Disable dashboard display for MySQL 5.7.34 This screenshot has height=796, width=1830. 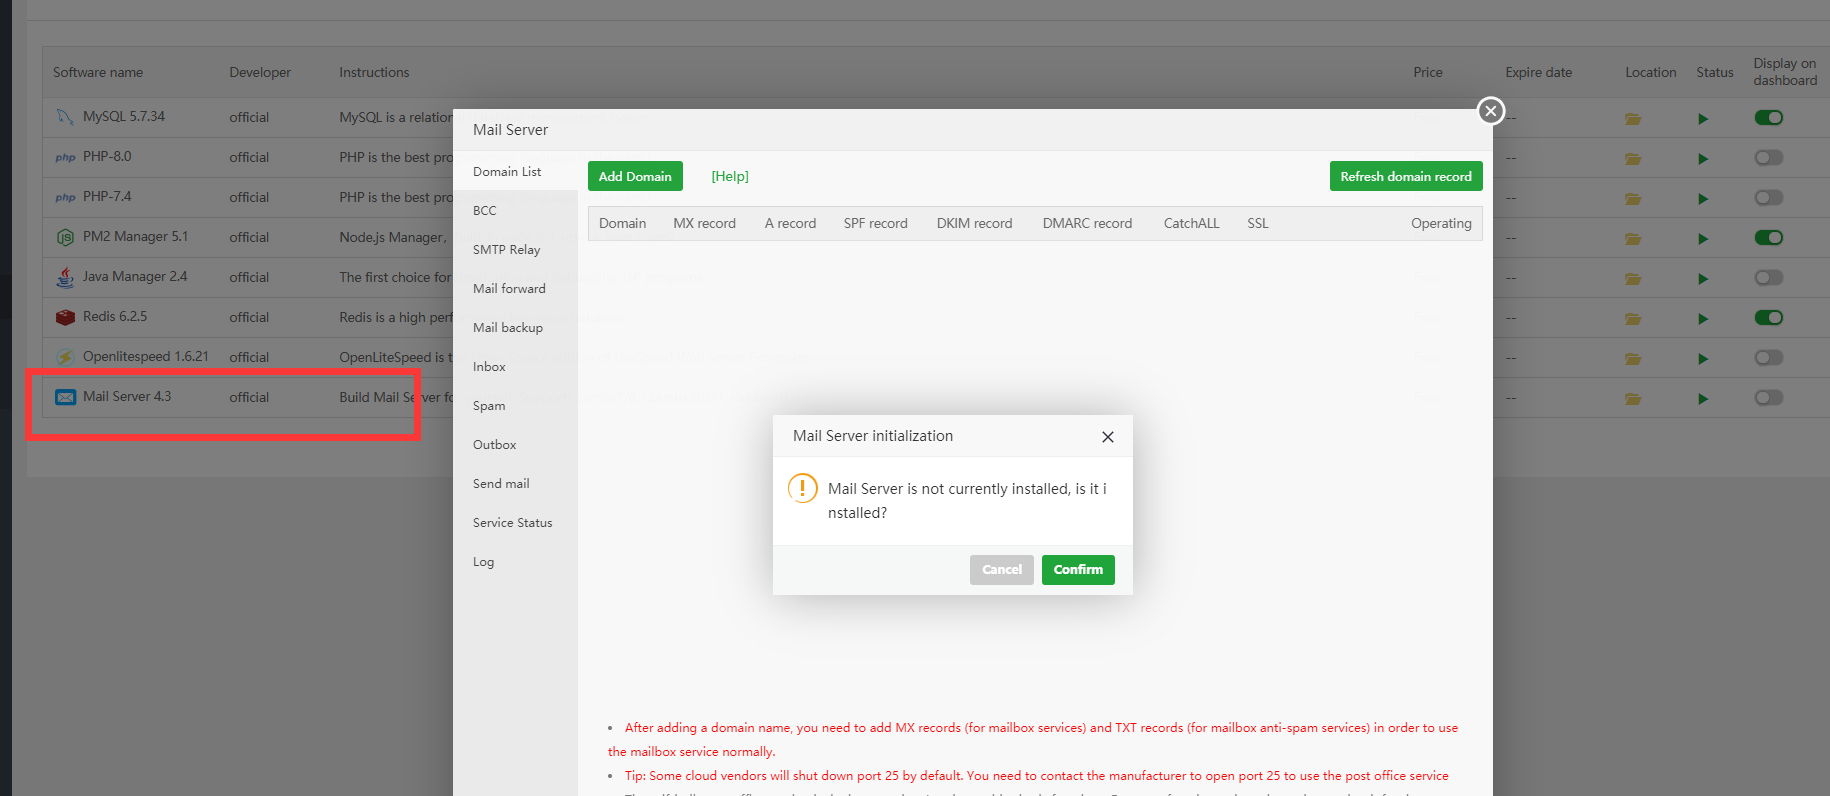point(1769,118)
